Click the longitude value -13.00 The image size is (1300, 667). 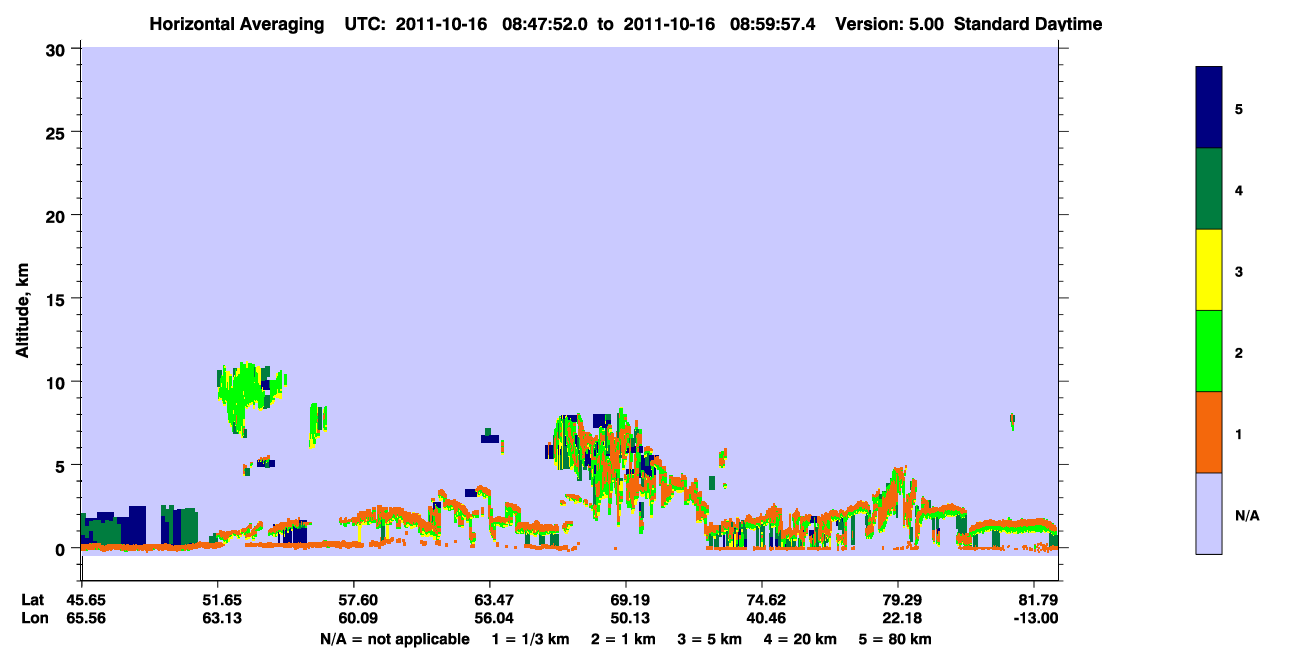click(1036, 618)
